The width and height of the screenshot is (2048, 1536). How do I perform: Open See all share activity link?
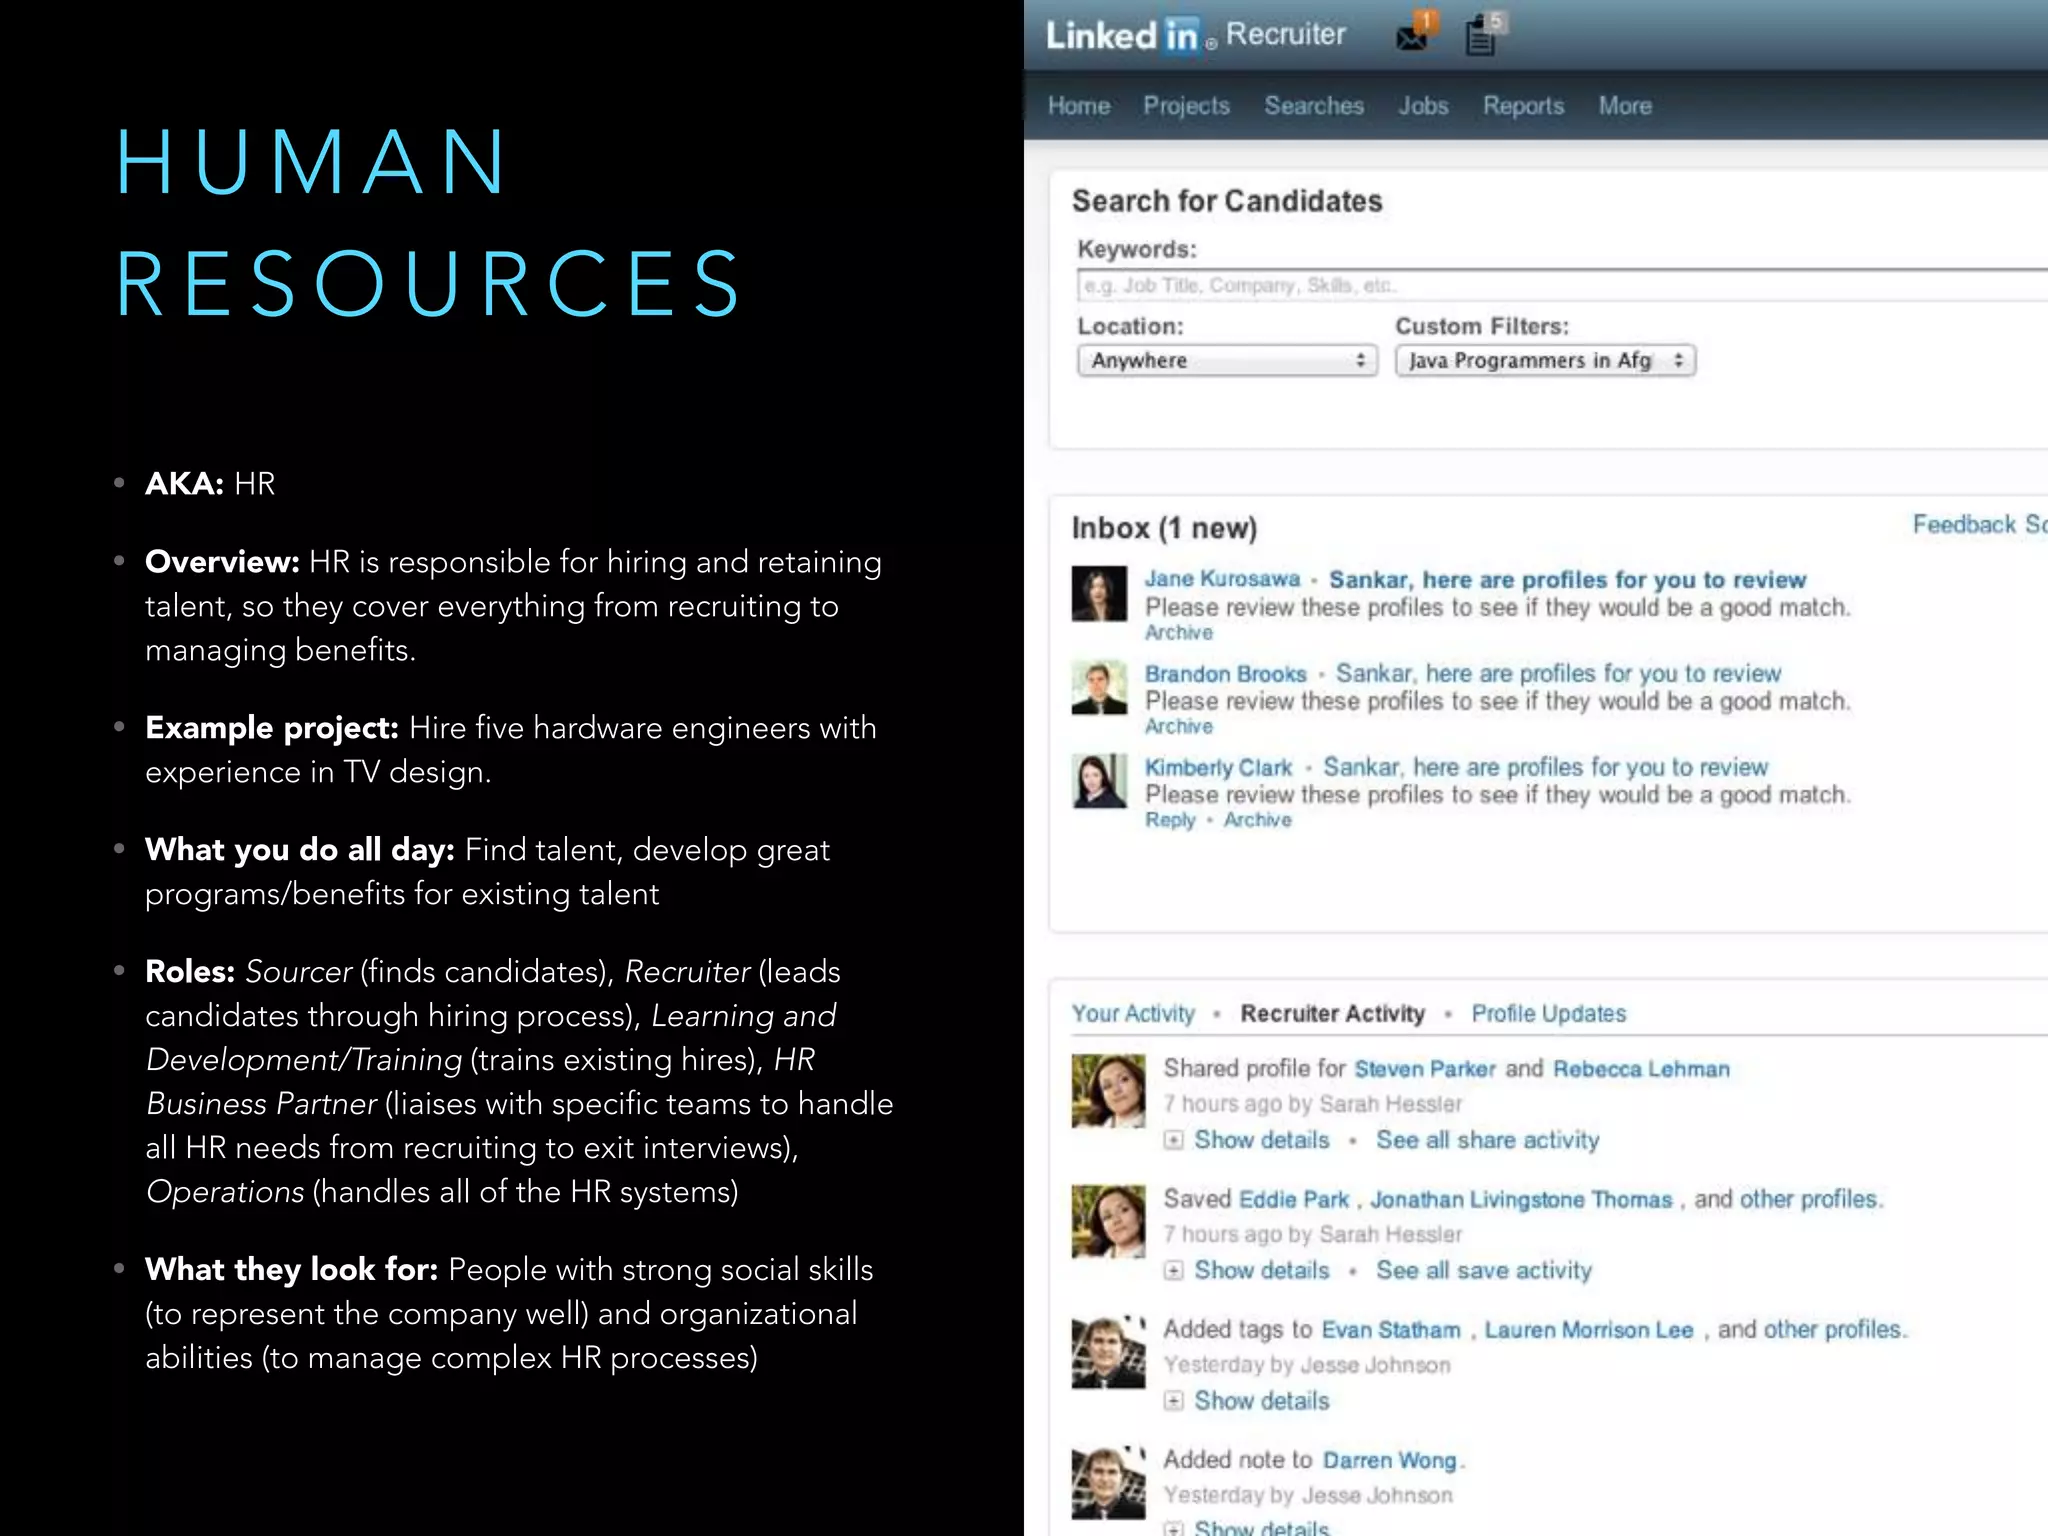click(x=1487, y=1140)
